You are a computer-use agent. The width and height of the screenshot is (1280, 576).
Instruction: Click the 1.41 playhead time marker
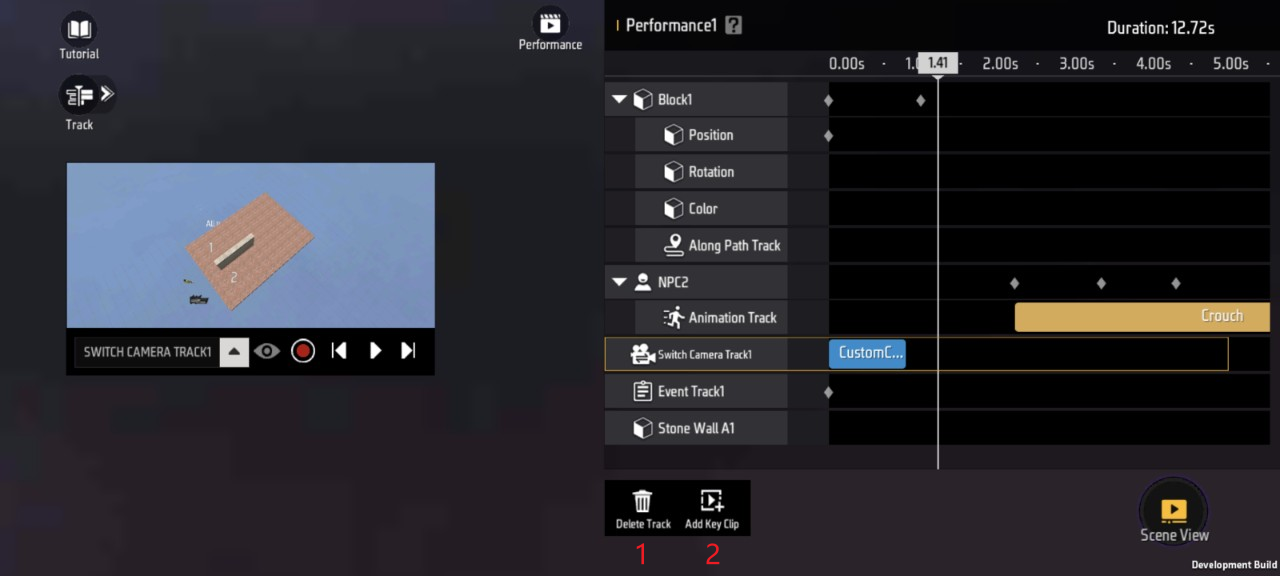tap(938, 63)
